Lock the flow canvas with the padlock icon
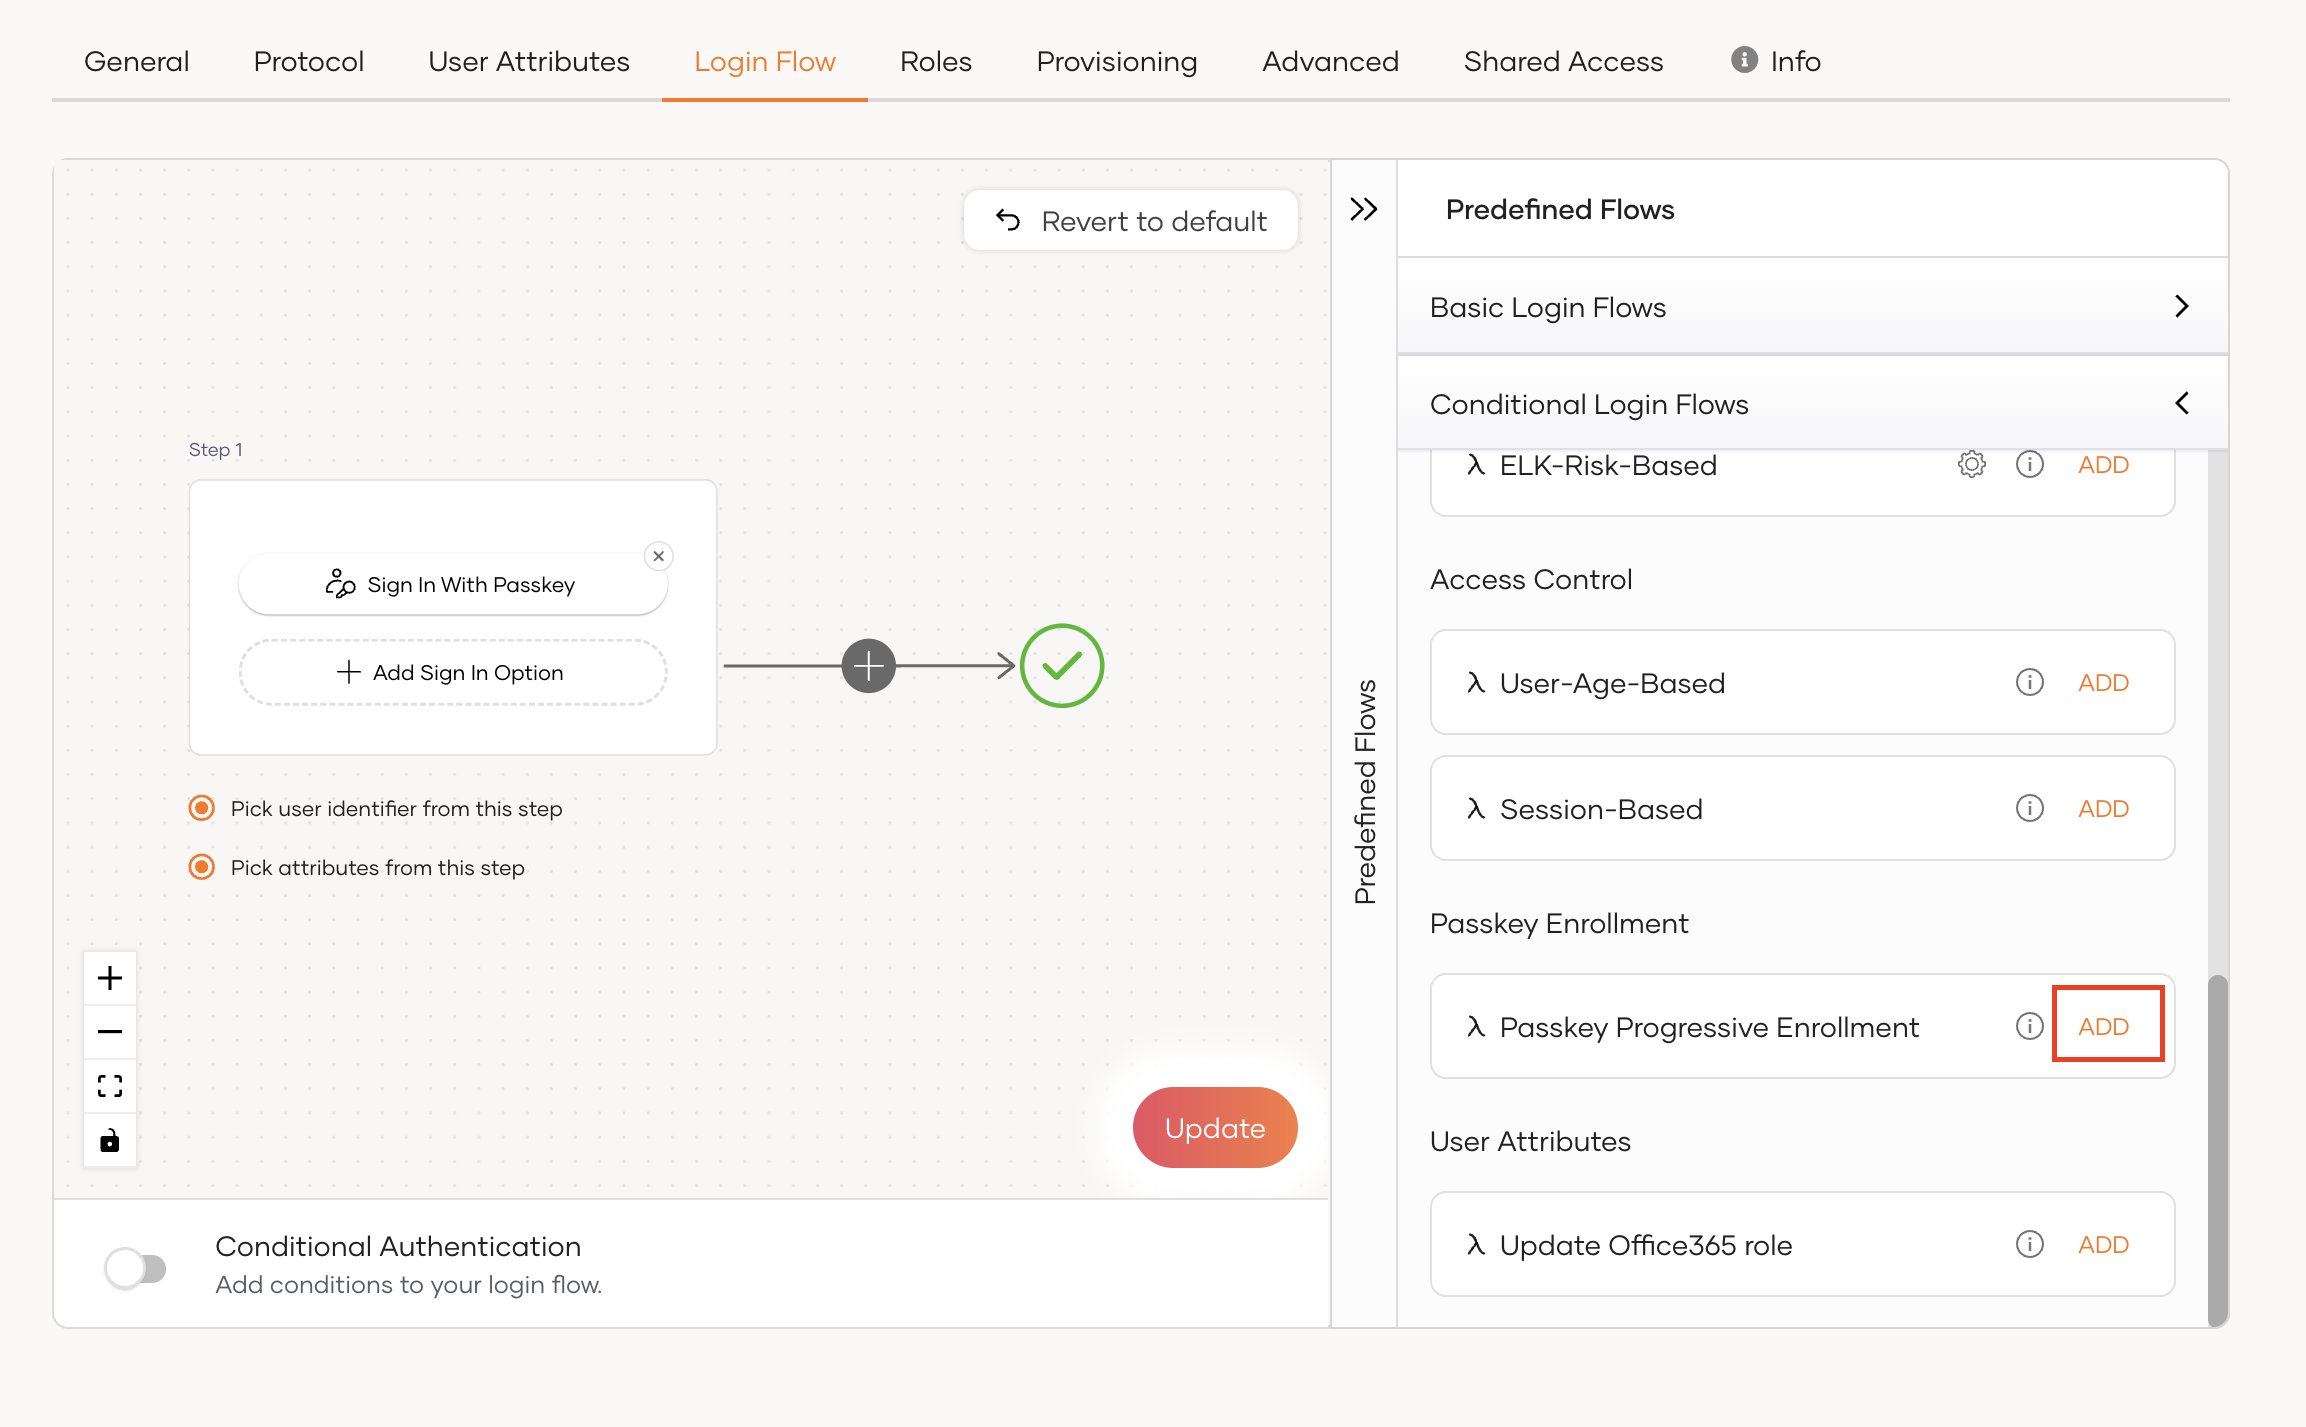Image resolution: width=2306 pixels, height=1427 pixels. [109, 1140]
